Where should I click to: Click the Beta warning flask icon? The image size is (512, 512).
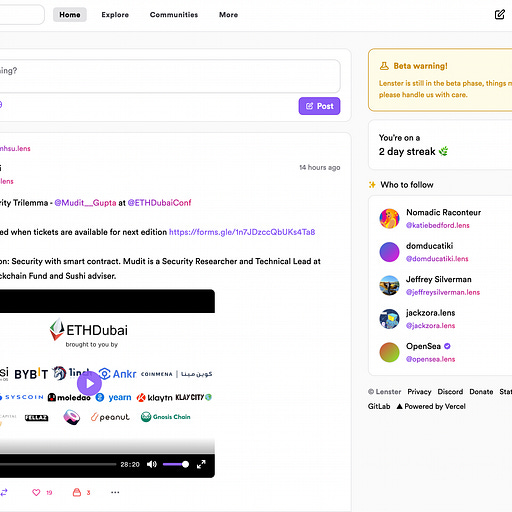[384, 66]
